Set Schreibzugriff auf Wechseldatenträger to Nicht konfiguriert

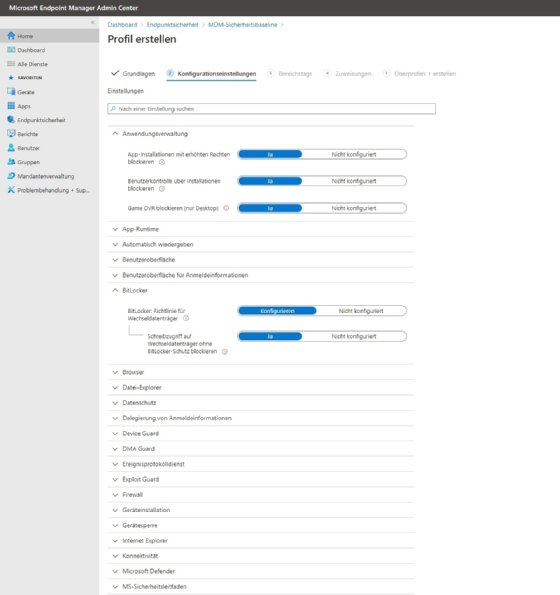(x=354, y=336)
